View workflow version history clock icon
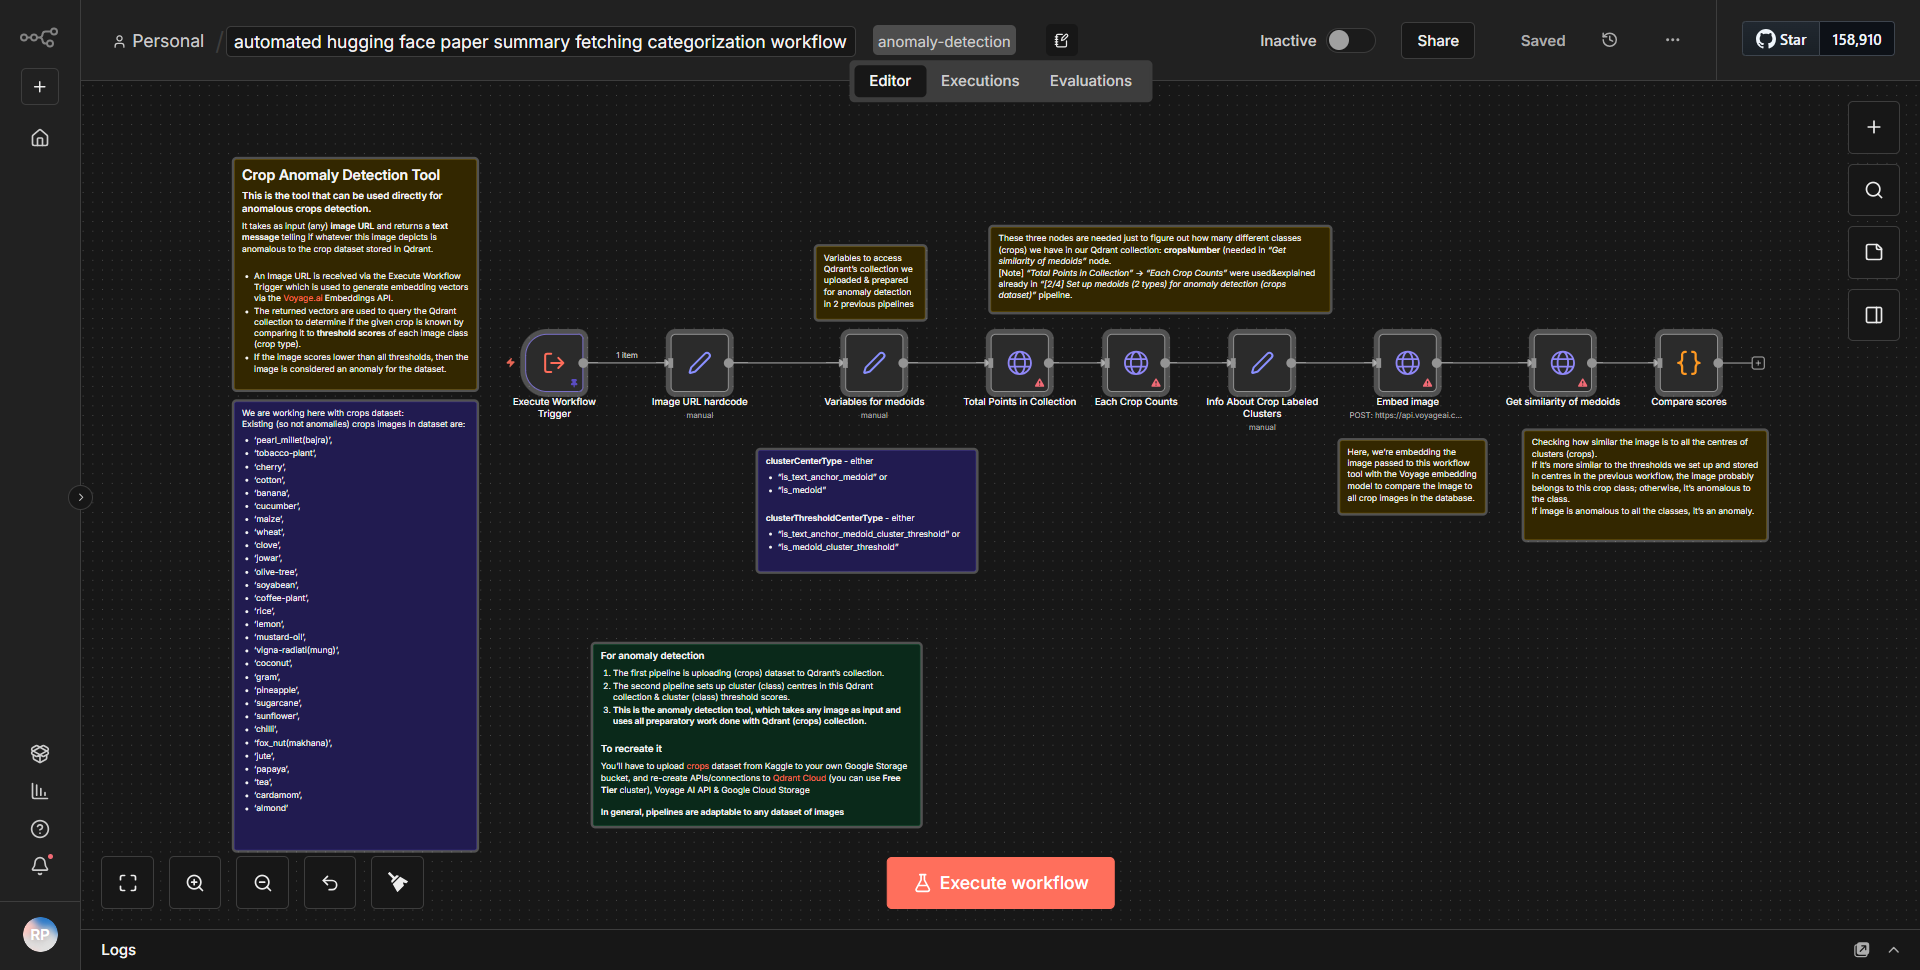Screen dimensions: 1920x970 pos(1608,40)
